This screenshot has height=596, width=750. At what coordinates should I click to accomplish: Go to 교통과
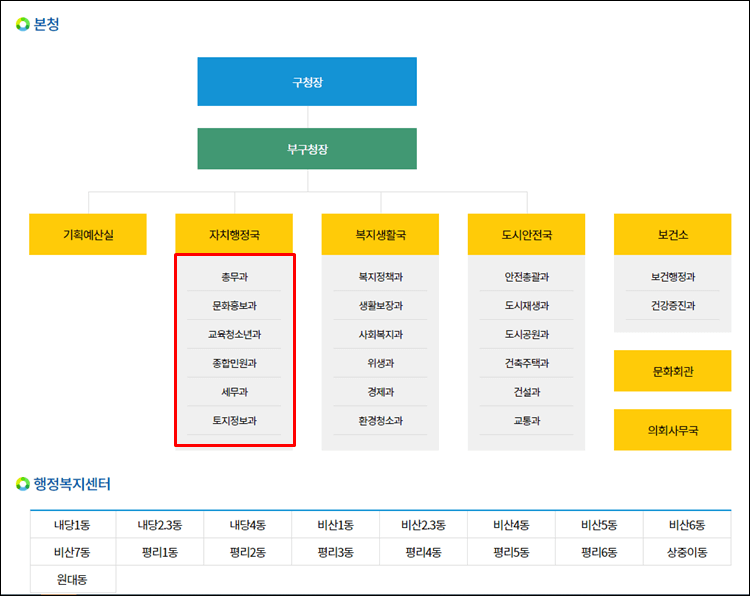point(527,420)
